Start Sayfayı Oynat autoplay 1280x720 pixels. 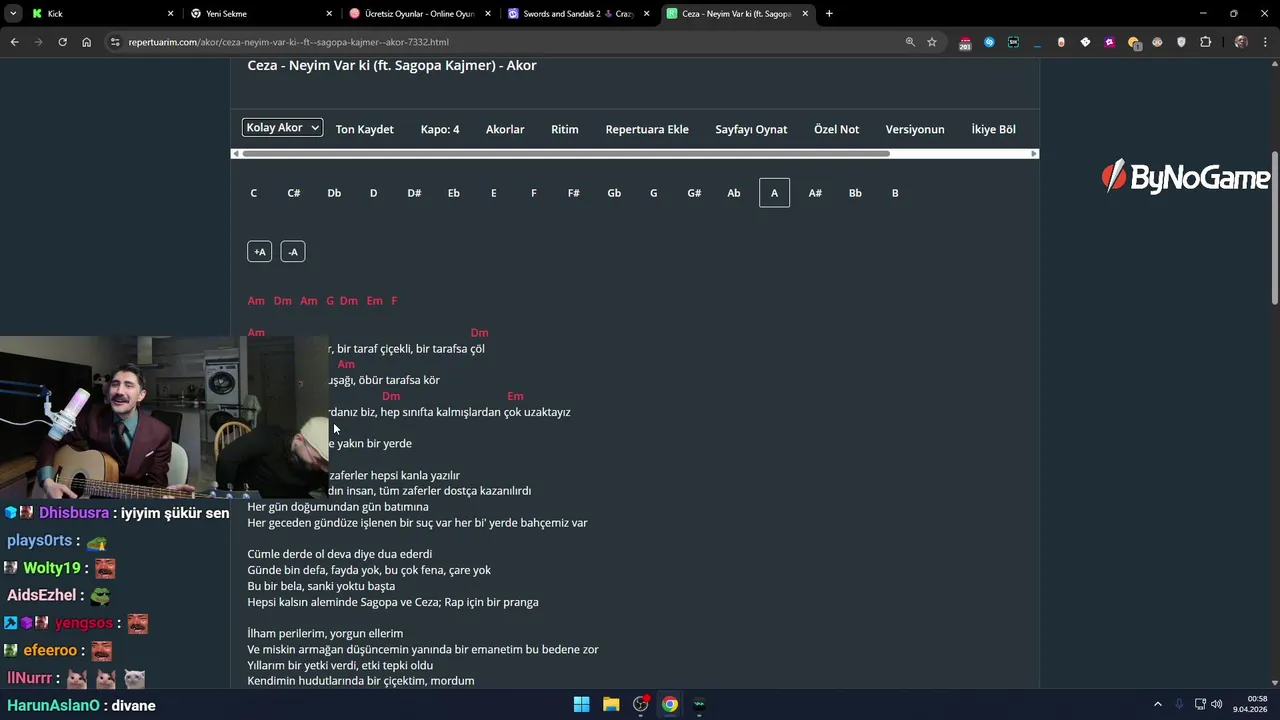tap(751, 129)
